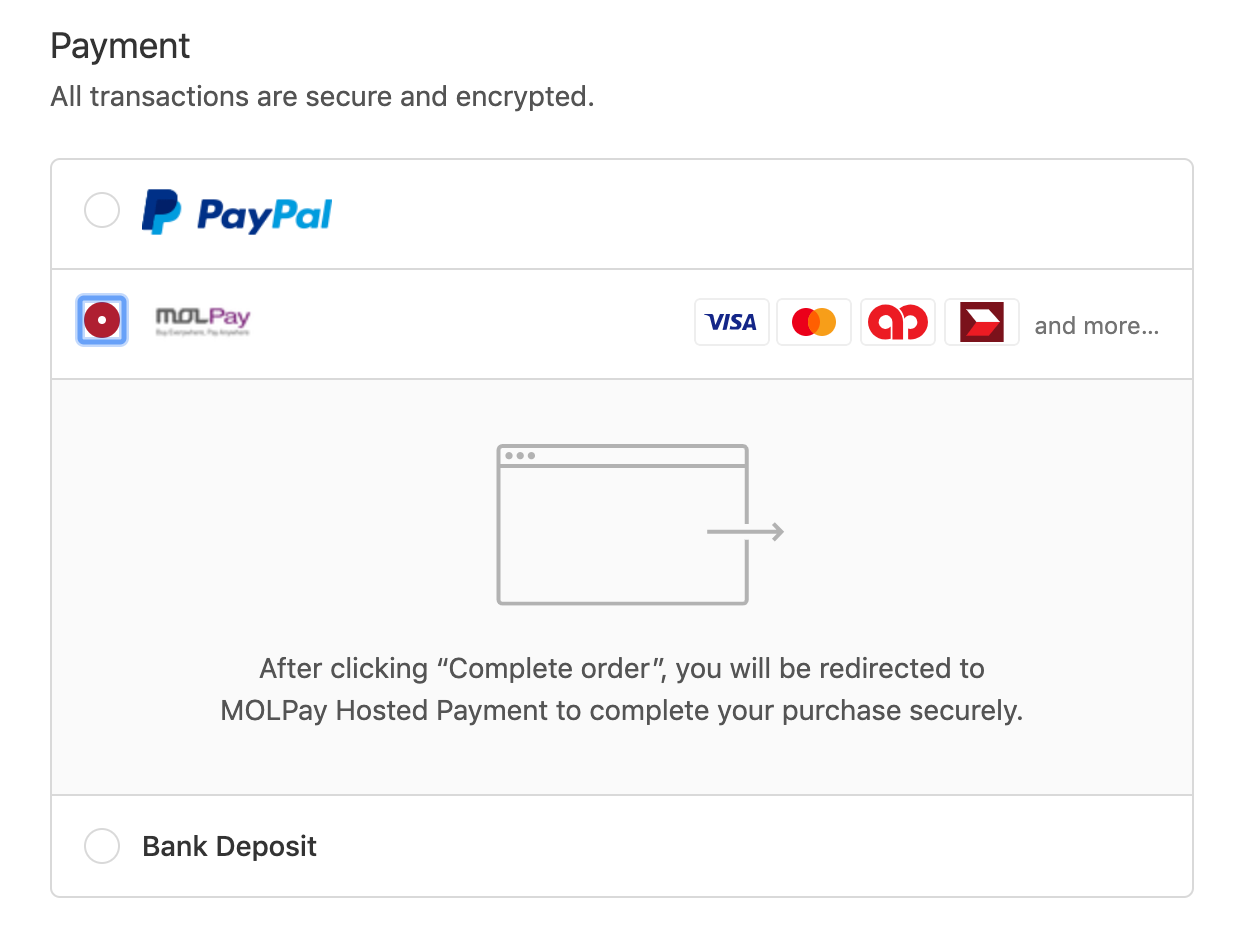Expand 'and more...' to see additional cards
This screenshot has height=932, width=1252.
click(1096, 325)
